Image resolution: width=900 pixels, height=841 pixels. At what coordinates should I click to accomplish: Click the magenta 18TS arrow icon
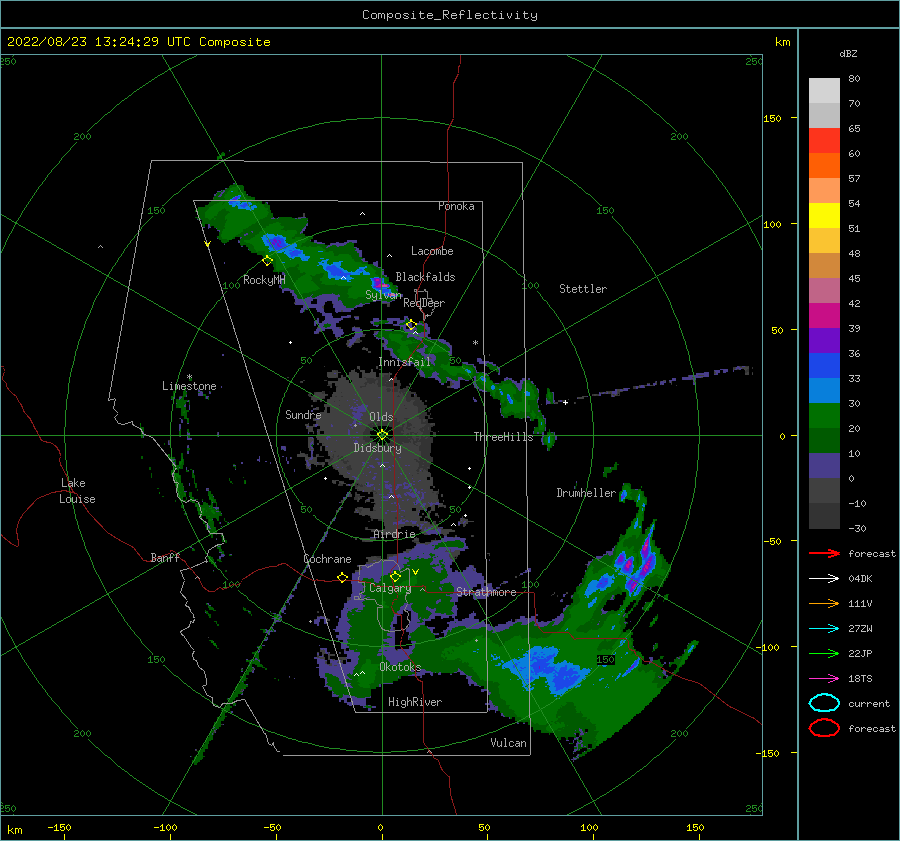(x=824, y=679)
